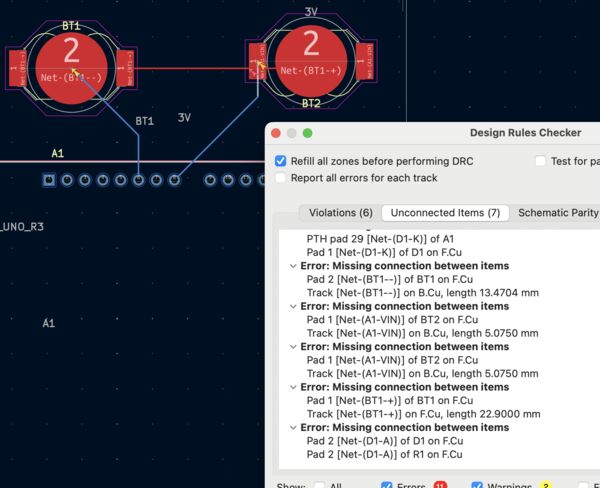600x488 pixels.
Task: Select the left rectangular pad of BT2
Action: (x=257, y=61)
